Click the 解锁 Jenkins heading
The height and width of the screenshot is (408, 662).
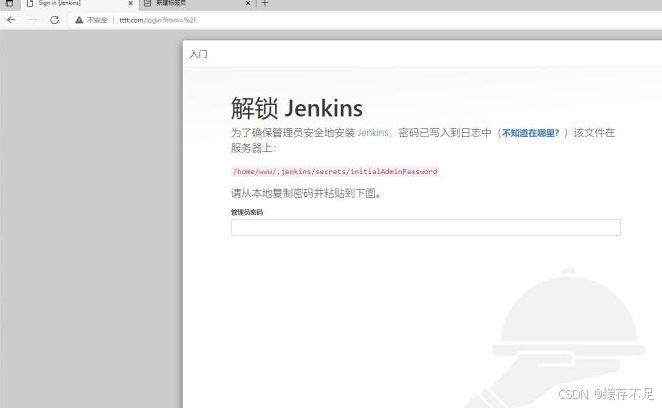297,108
